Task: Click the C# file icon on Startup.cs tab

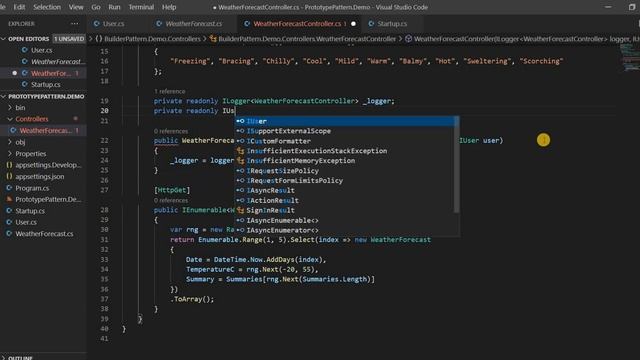Action: click(x=371, y=24)
